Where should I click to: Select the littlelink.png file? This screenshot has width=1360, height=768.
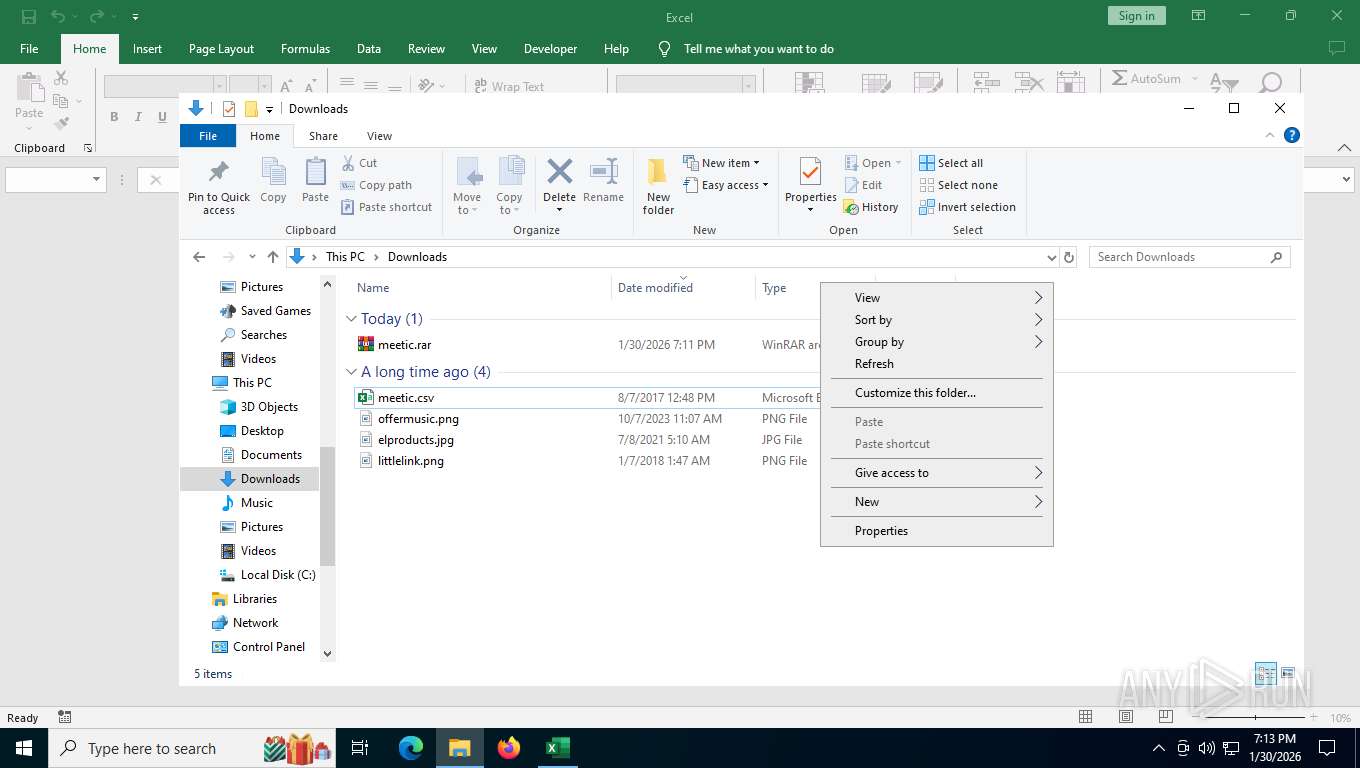(410, 461)
